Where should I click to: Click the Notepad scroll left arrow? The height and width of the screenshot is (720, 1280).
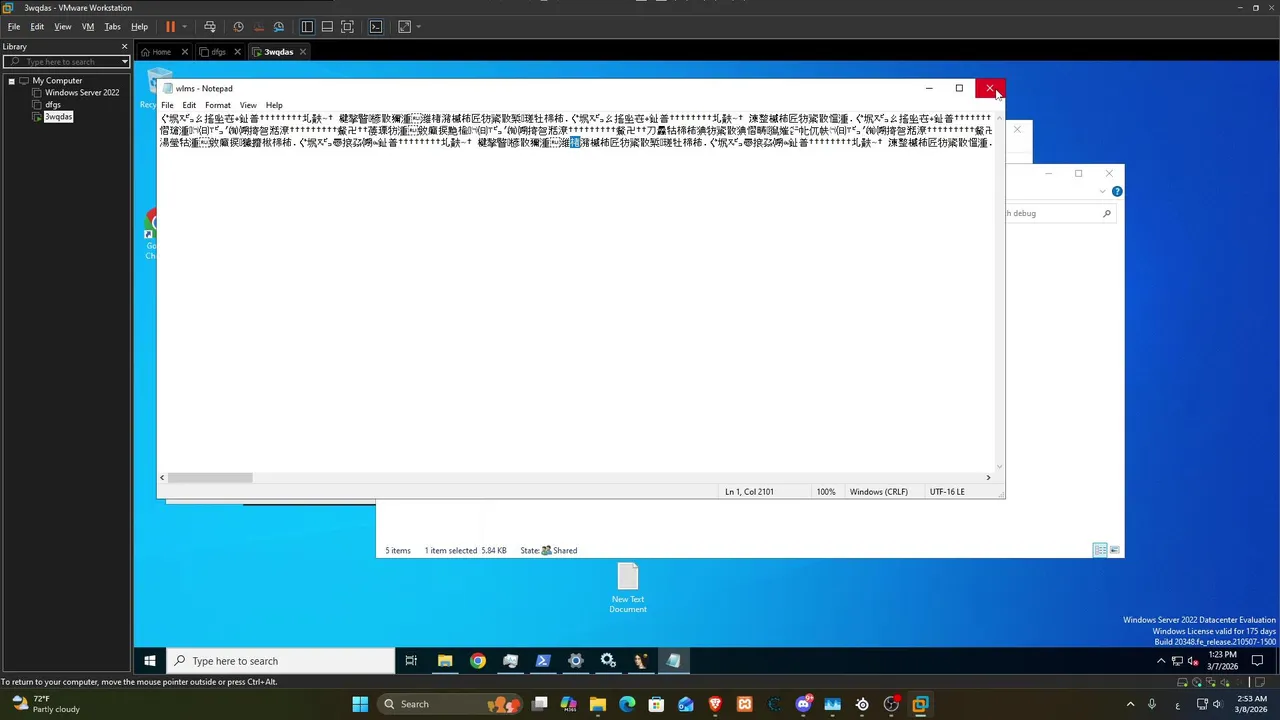[x=162, y=477]
